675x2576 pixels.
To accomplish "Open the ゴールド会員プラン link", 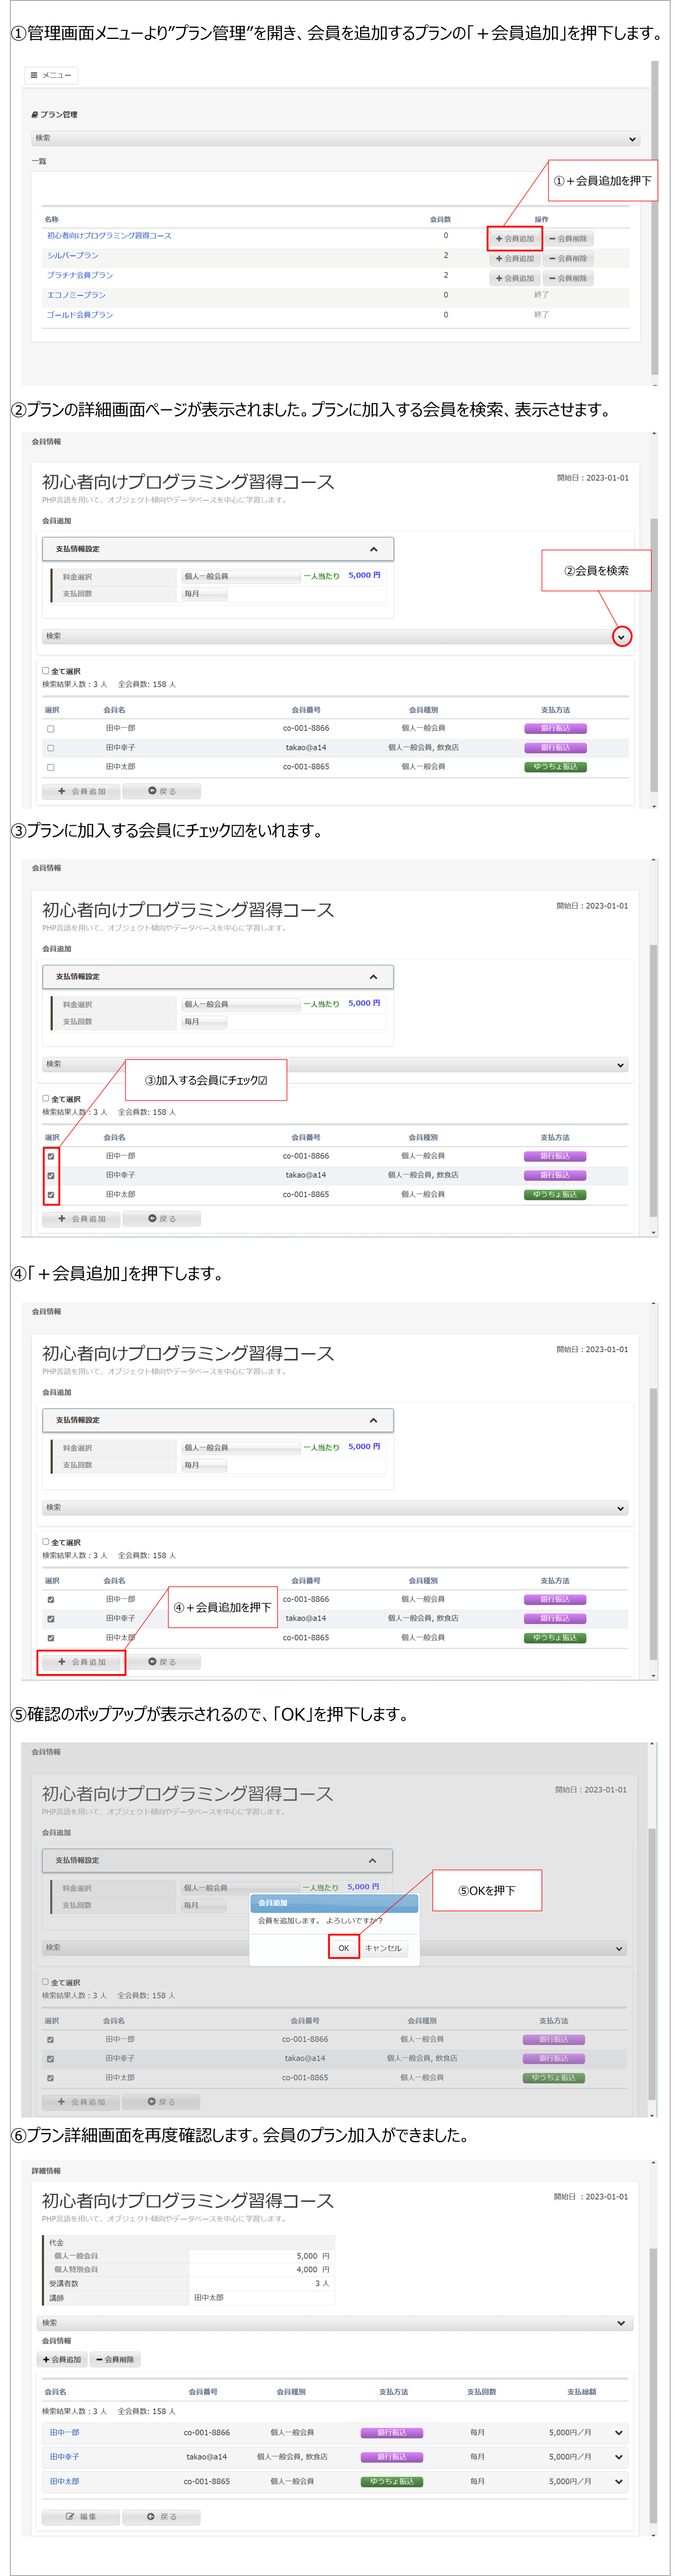I will click(80, 315).
